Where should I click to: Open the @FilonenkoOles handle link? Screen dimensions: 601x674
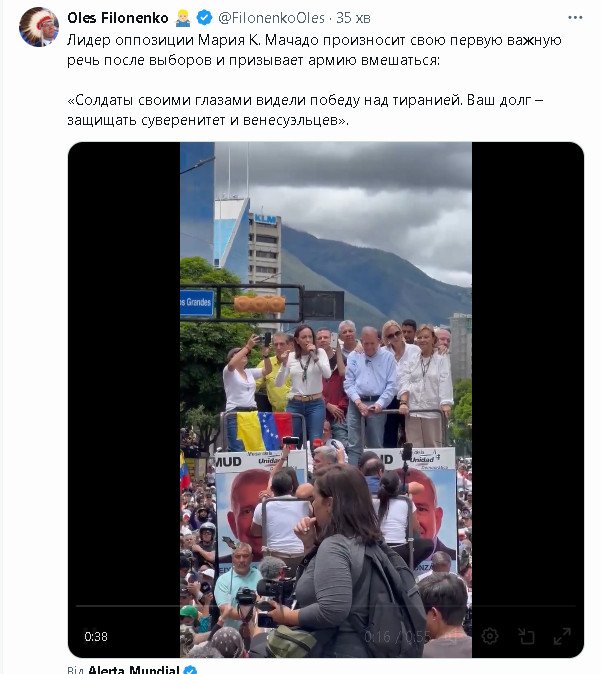271,18
